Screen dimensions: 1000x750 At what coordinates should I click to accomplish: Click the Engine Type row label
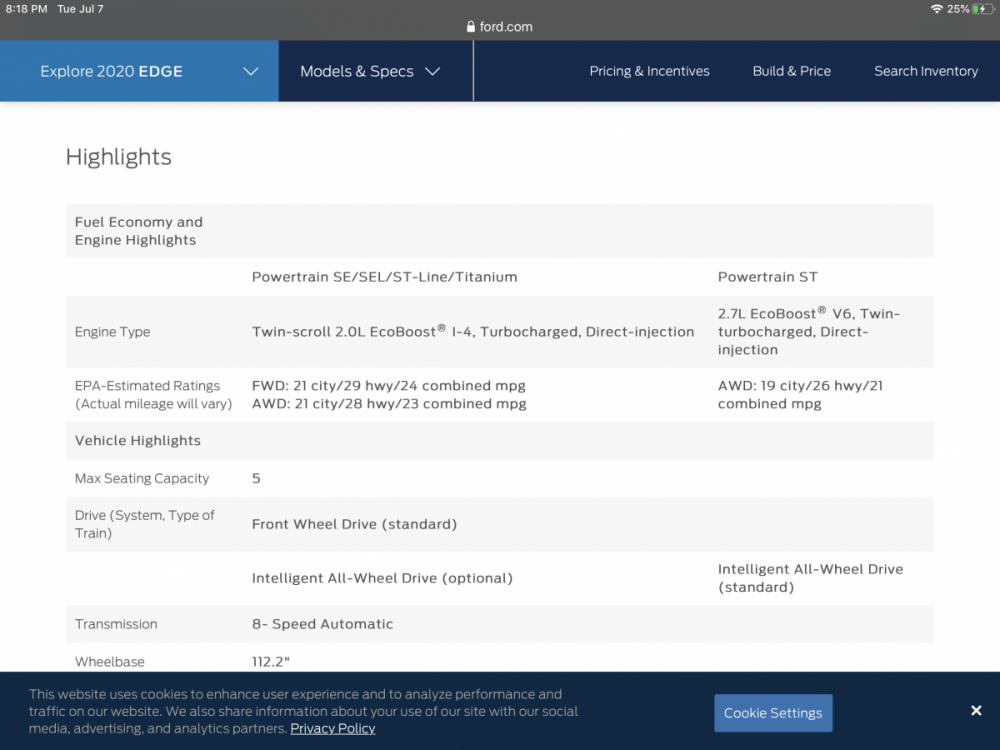click(112, 332)
